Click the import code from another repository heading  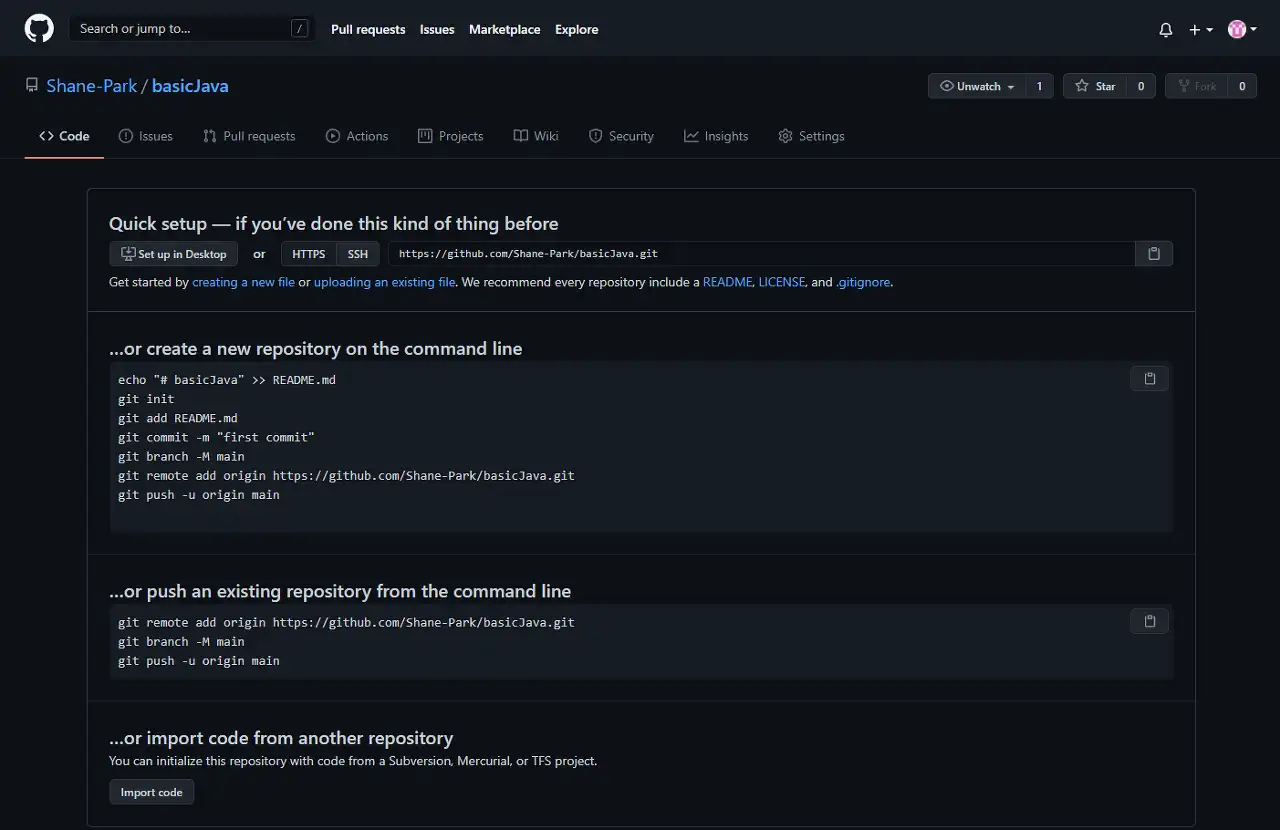(281, 738)
